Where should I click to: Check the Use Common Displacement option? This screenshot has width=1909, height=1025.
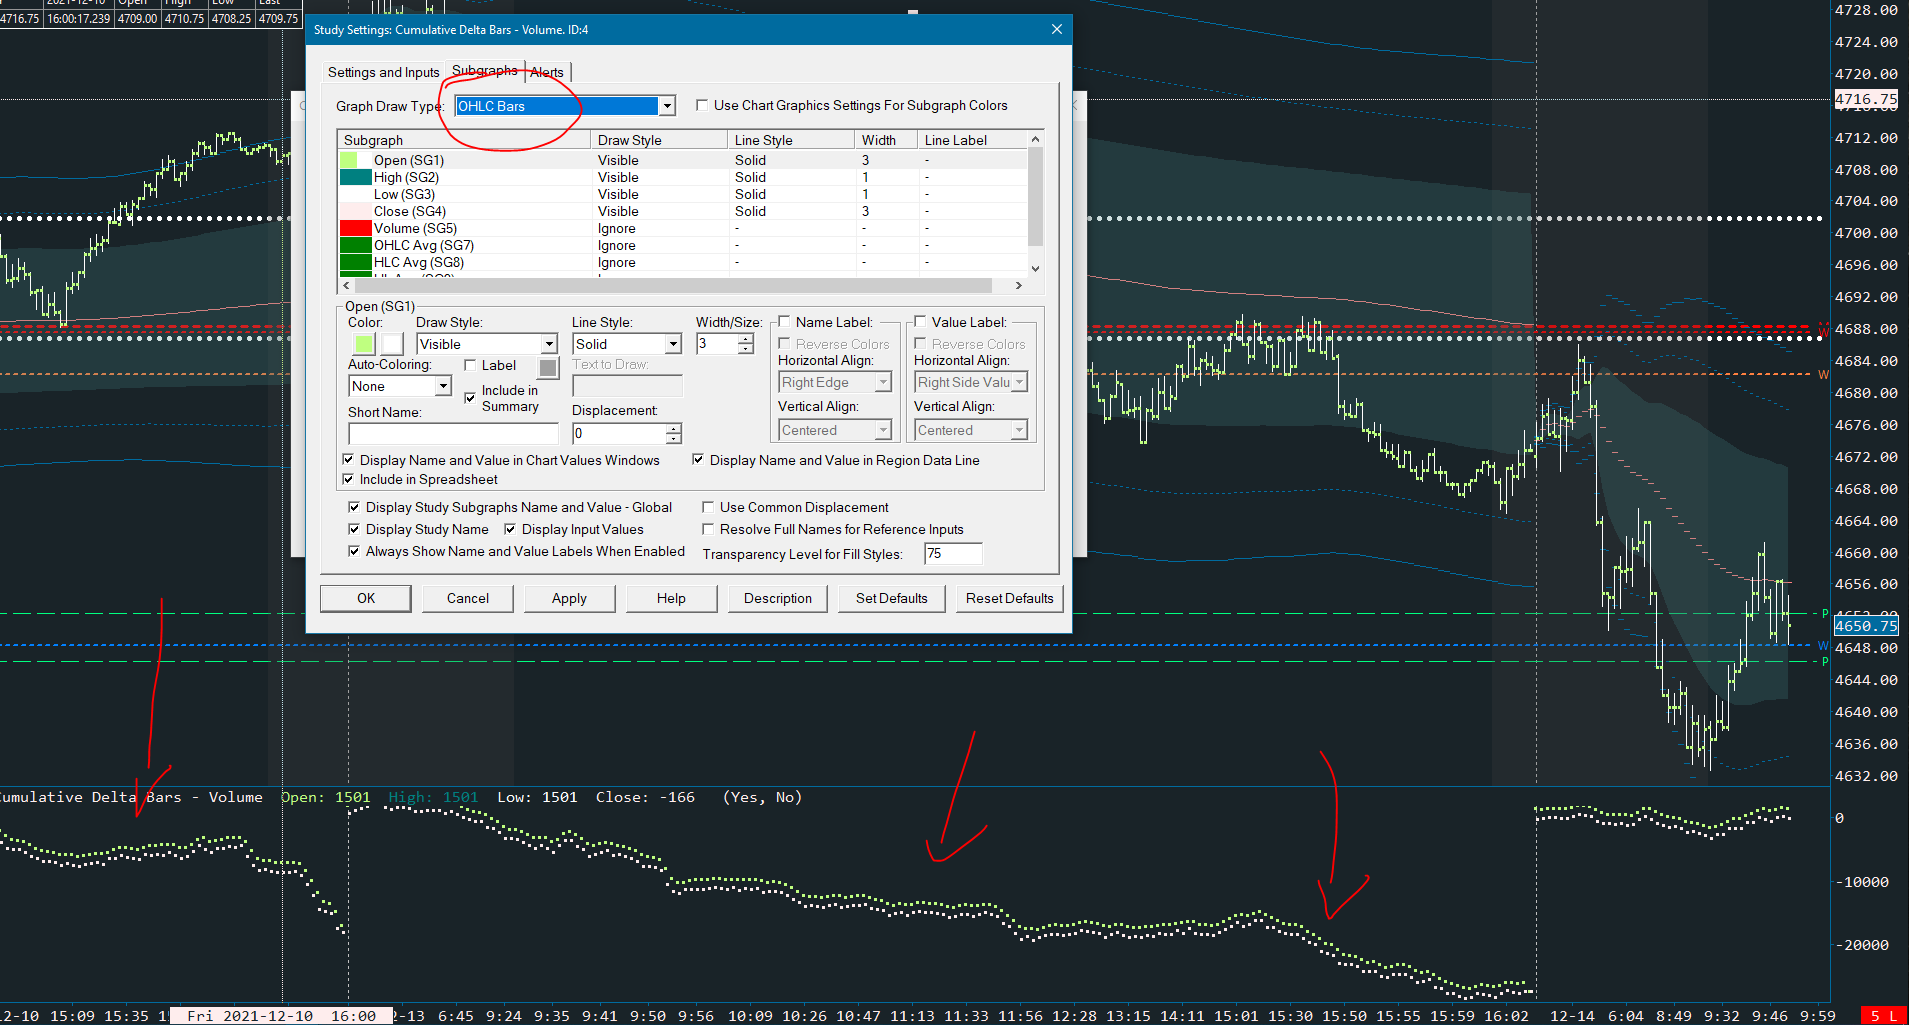click(x=708, y=508)
